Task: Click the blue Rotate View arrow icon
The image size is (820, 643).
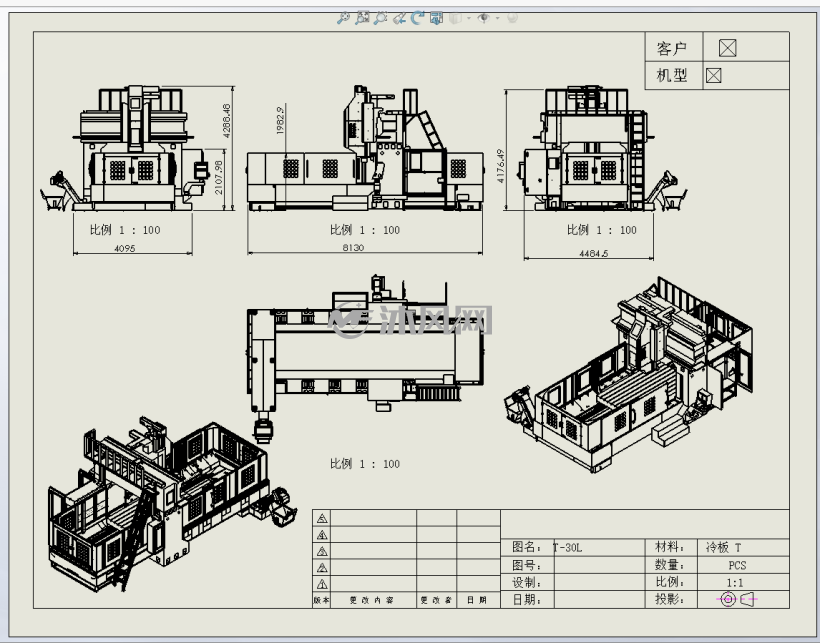Action: (417, 18)
